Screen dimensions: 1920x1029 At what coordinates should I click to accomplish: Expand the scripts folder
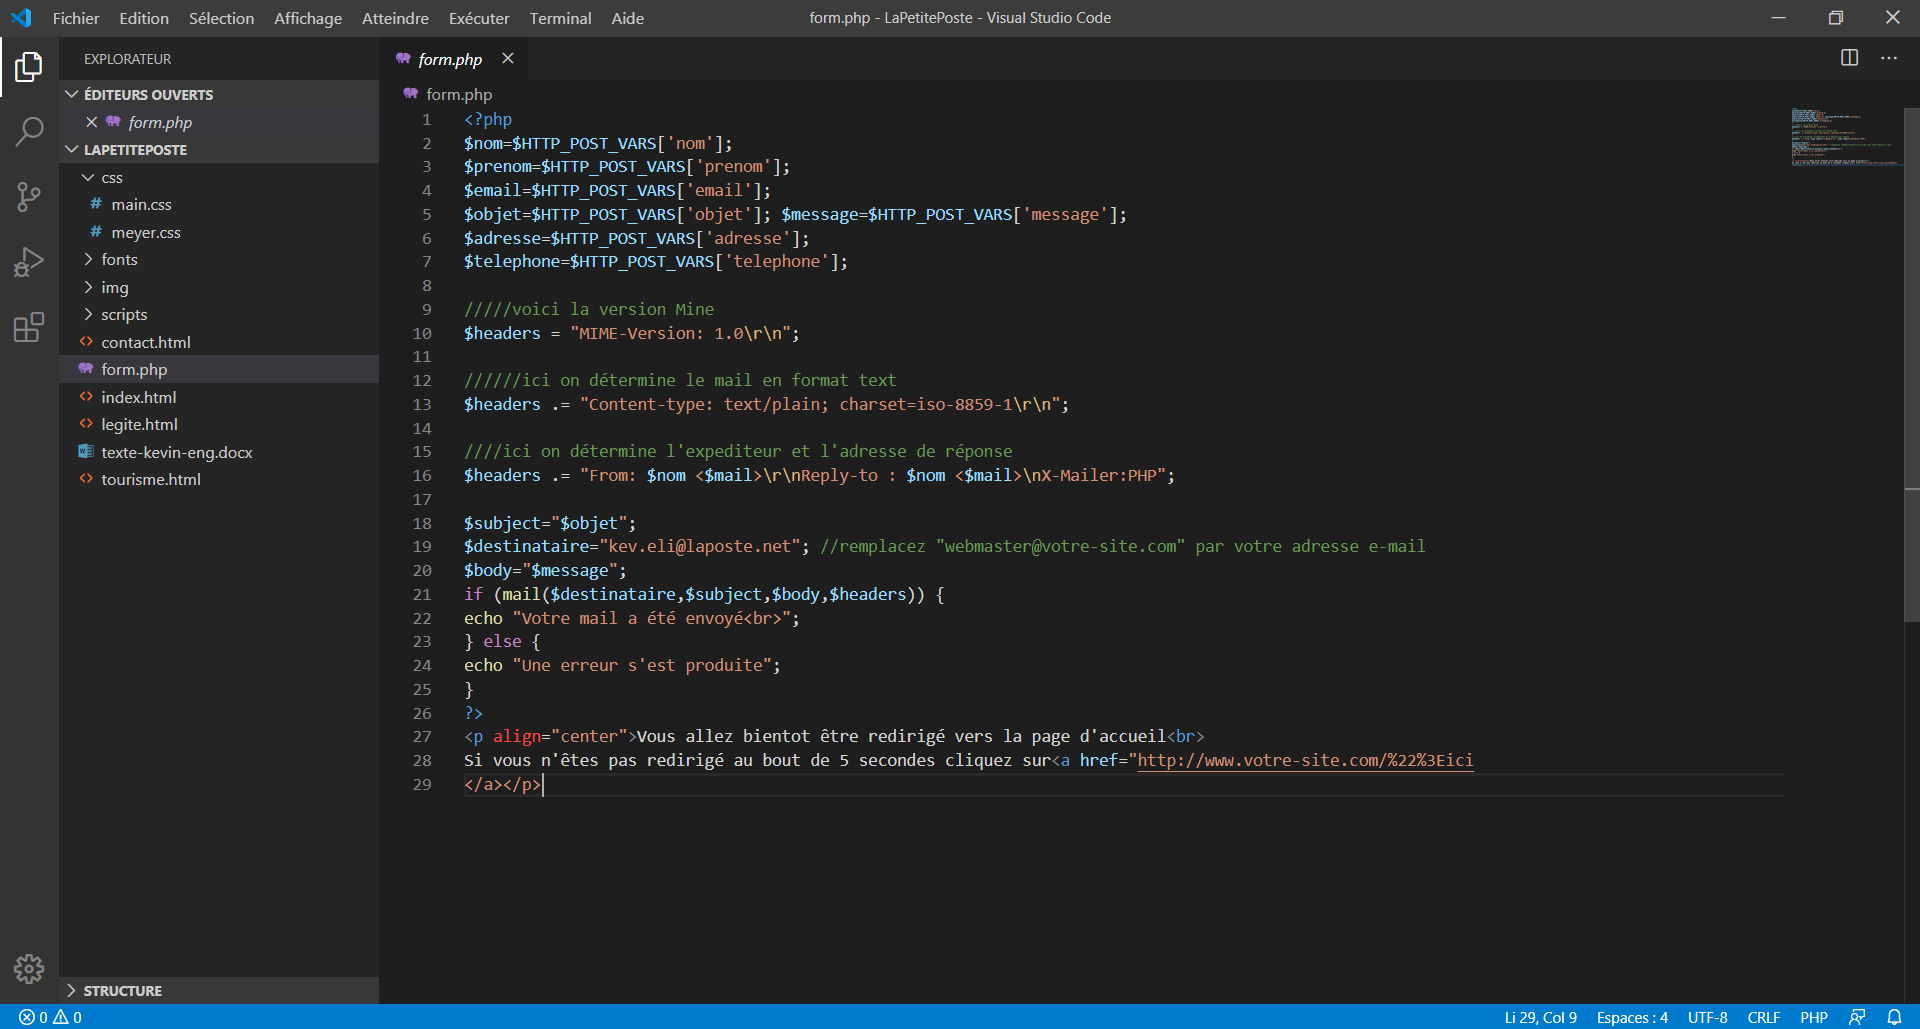126,314
